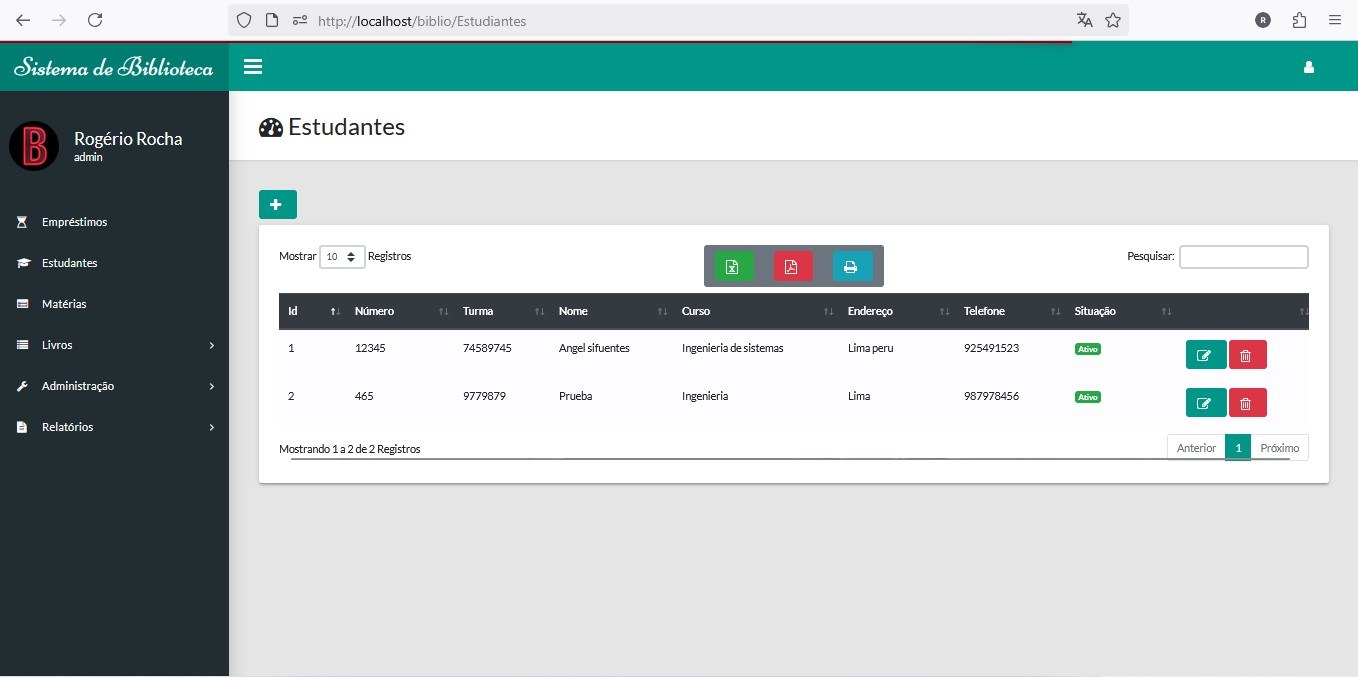Delete the Prueba student record

pyautogui.click(x=1246, y=403)
